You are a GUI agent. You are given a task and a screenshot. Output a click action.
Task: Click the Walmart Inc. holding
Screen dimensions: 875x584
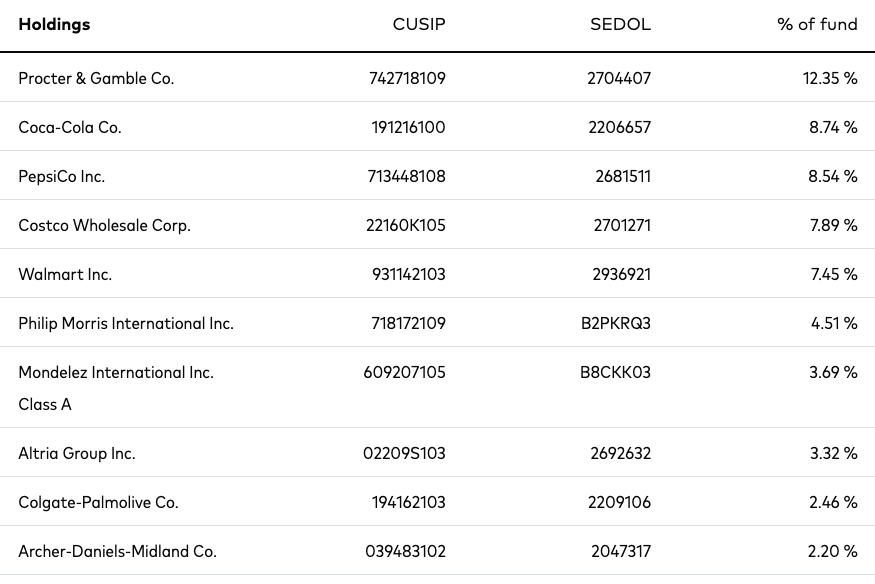coord(65,274)
